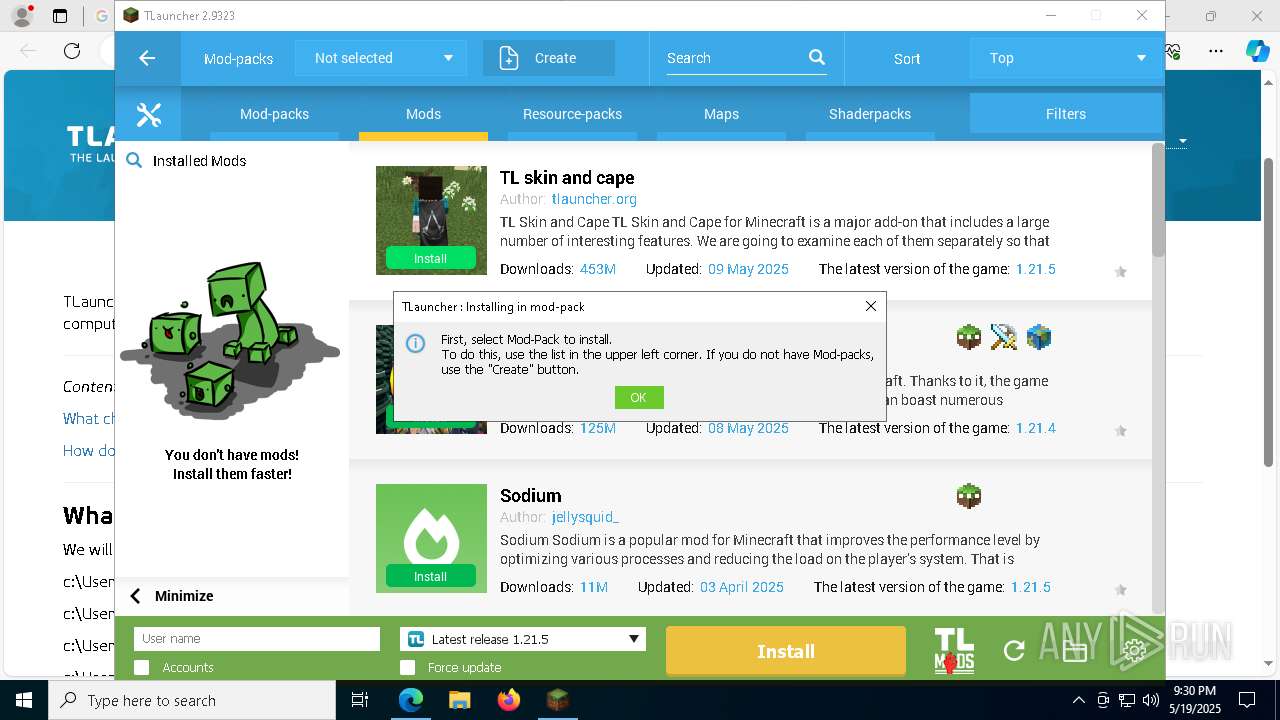Star the Sodium mod as favorite
The width and height of the screenshot is (1280, 720).
(x=1120, y=589)
